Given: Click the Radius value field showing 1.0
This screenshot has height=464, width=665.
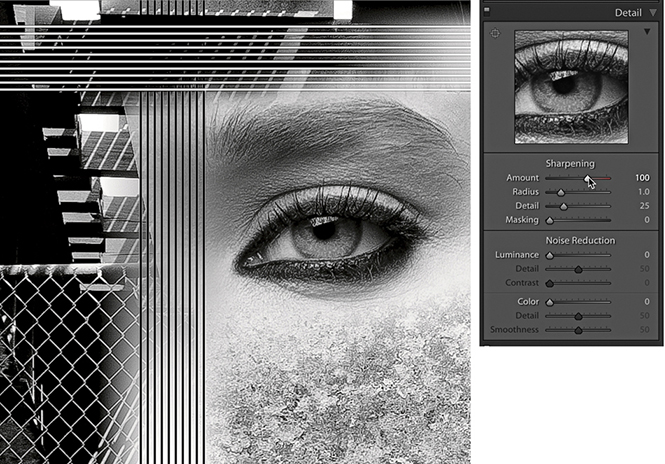Looking at the screenshot, I should click(x=644, y=192).
